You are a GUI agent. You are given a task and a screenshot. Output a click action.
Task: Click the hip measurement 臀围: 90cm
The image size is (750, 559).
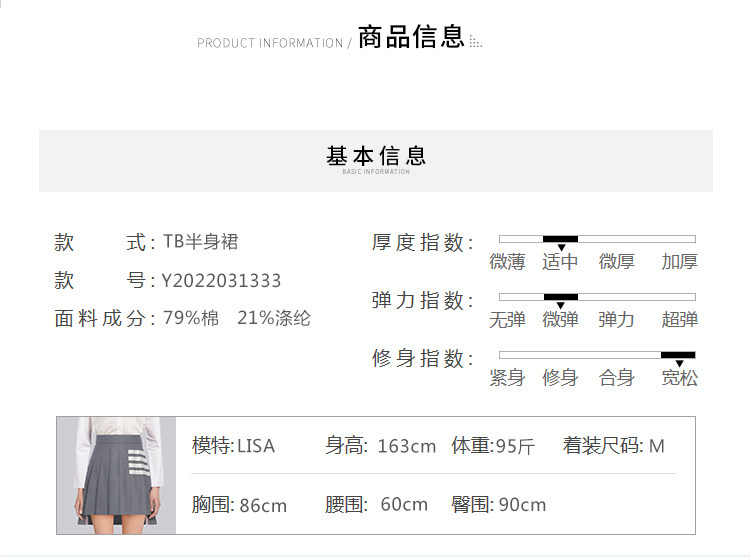(498, 504)
